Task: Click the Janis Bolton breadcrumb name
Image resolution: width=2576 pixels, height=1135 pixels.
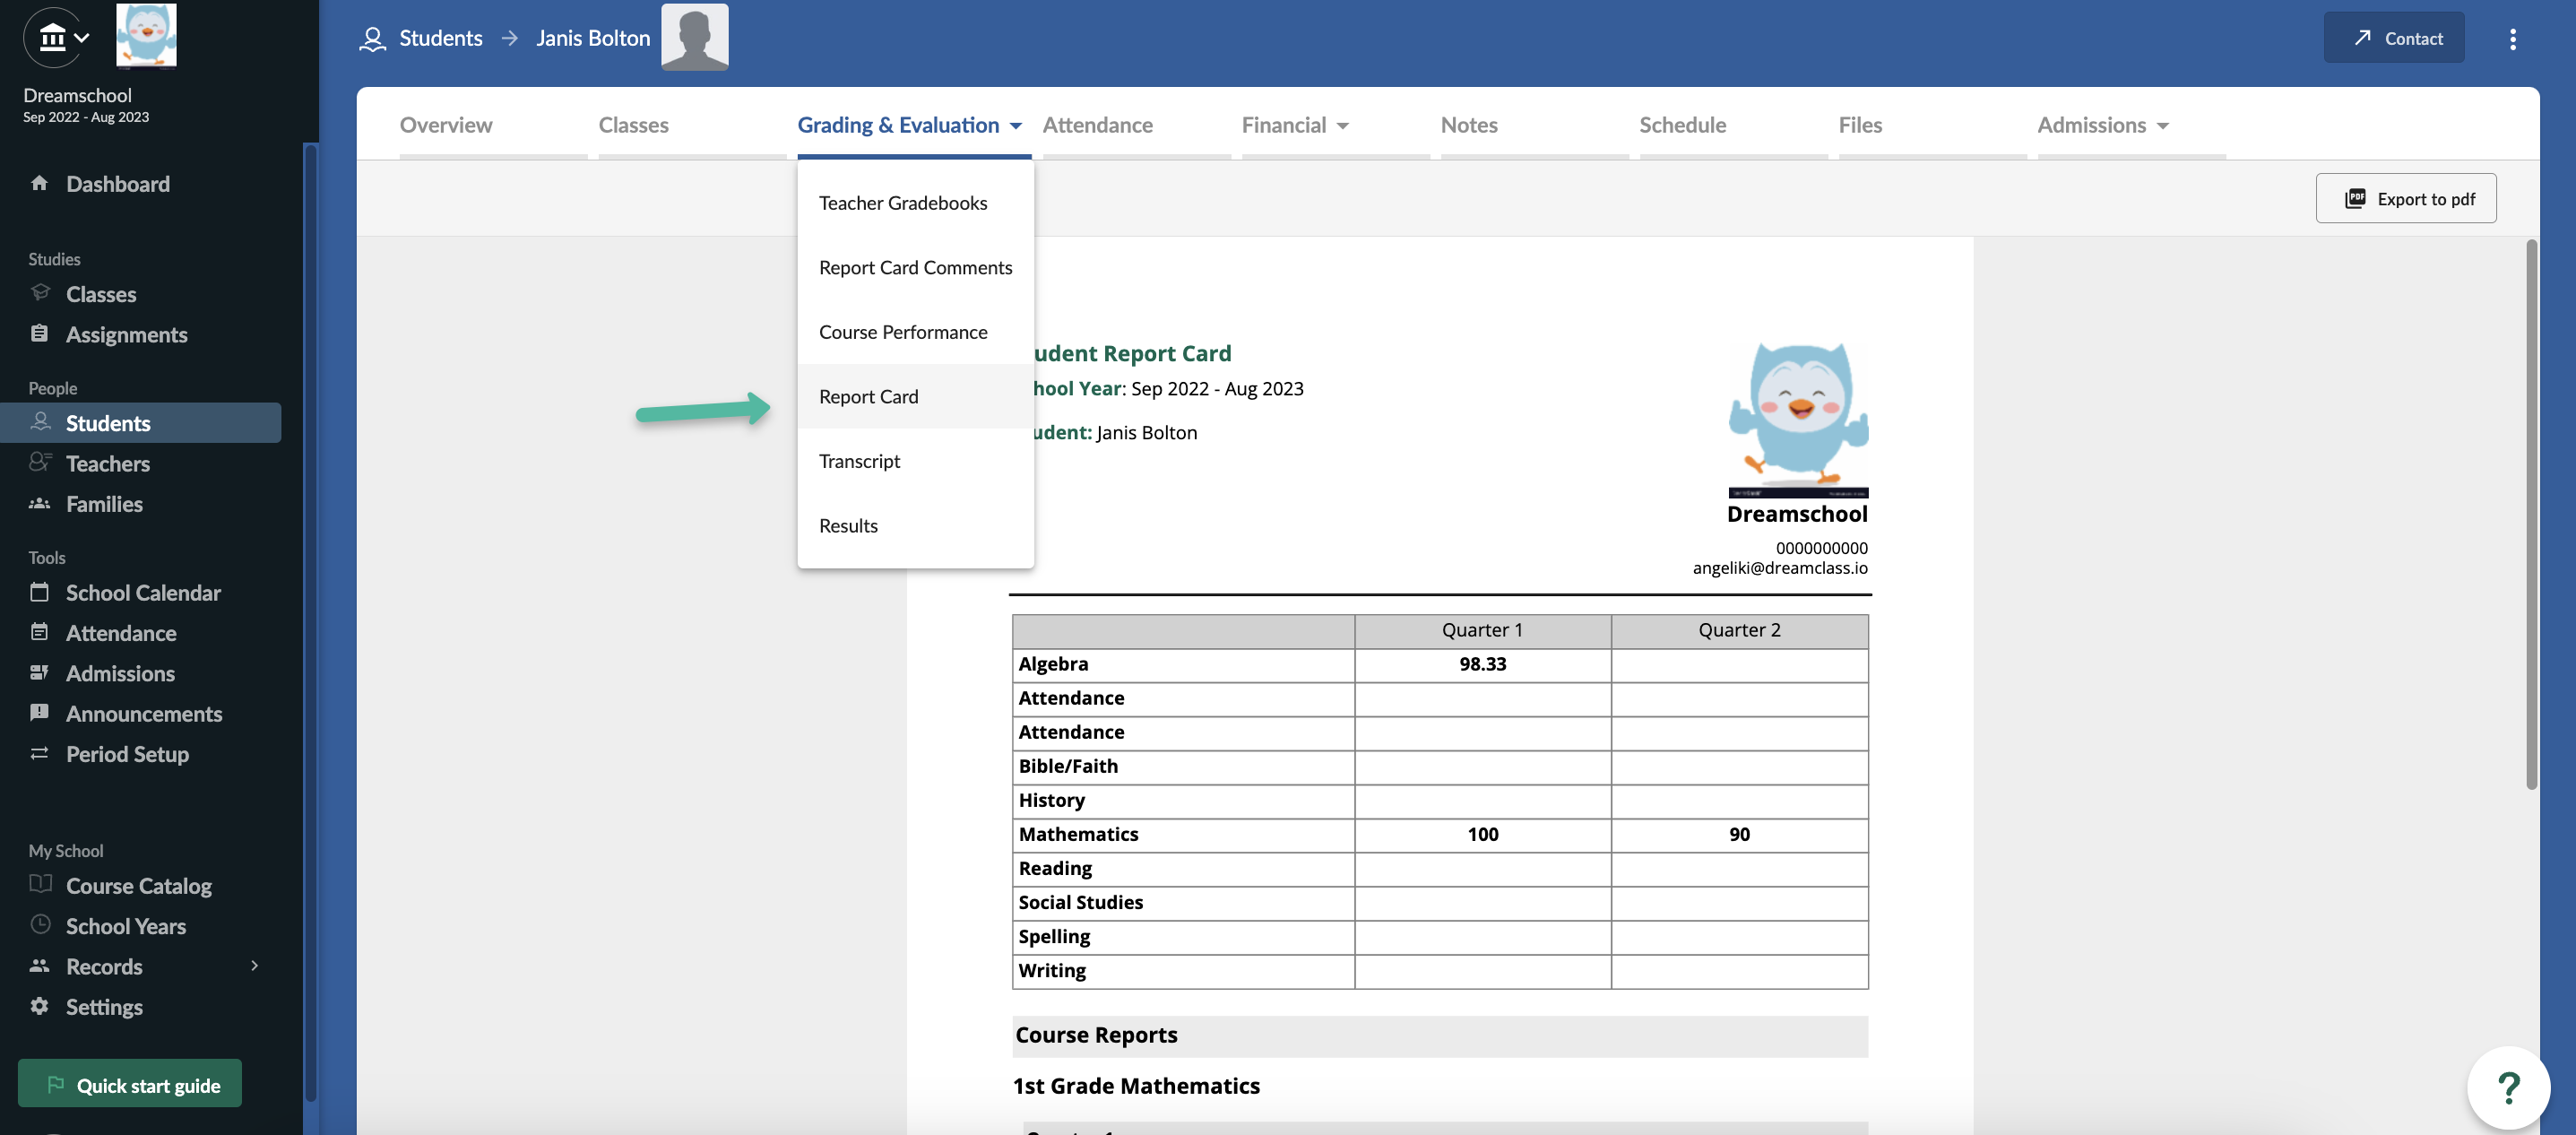Action: pos(593,38)
